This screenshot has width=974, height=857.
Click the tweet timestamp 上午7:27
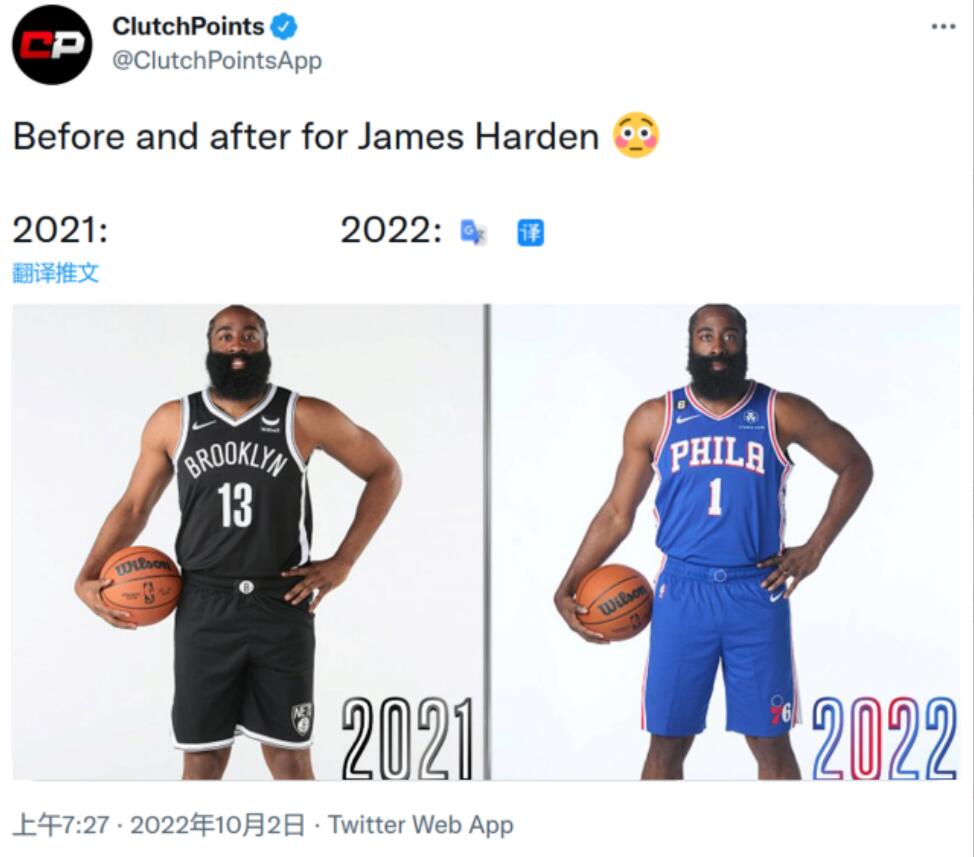61,825
